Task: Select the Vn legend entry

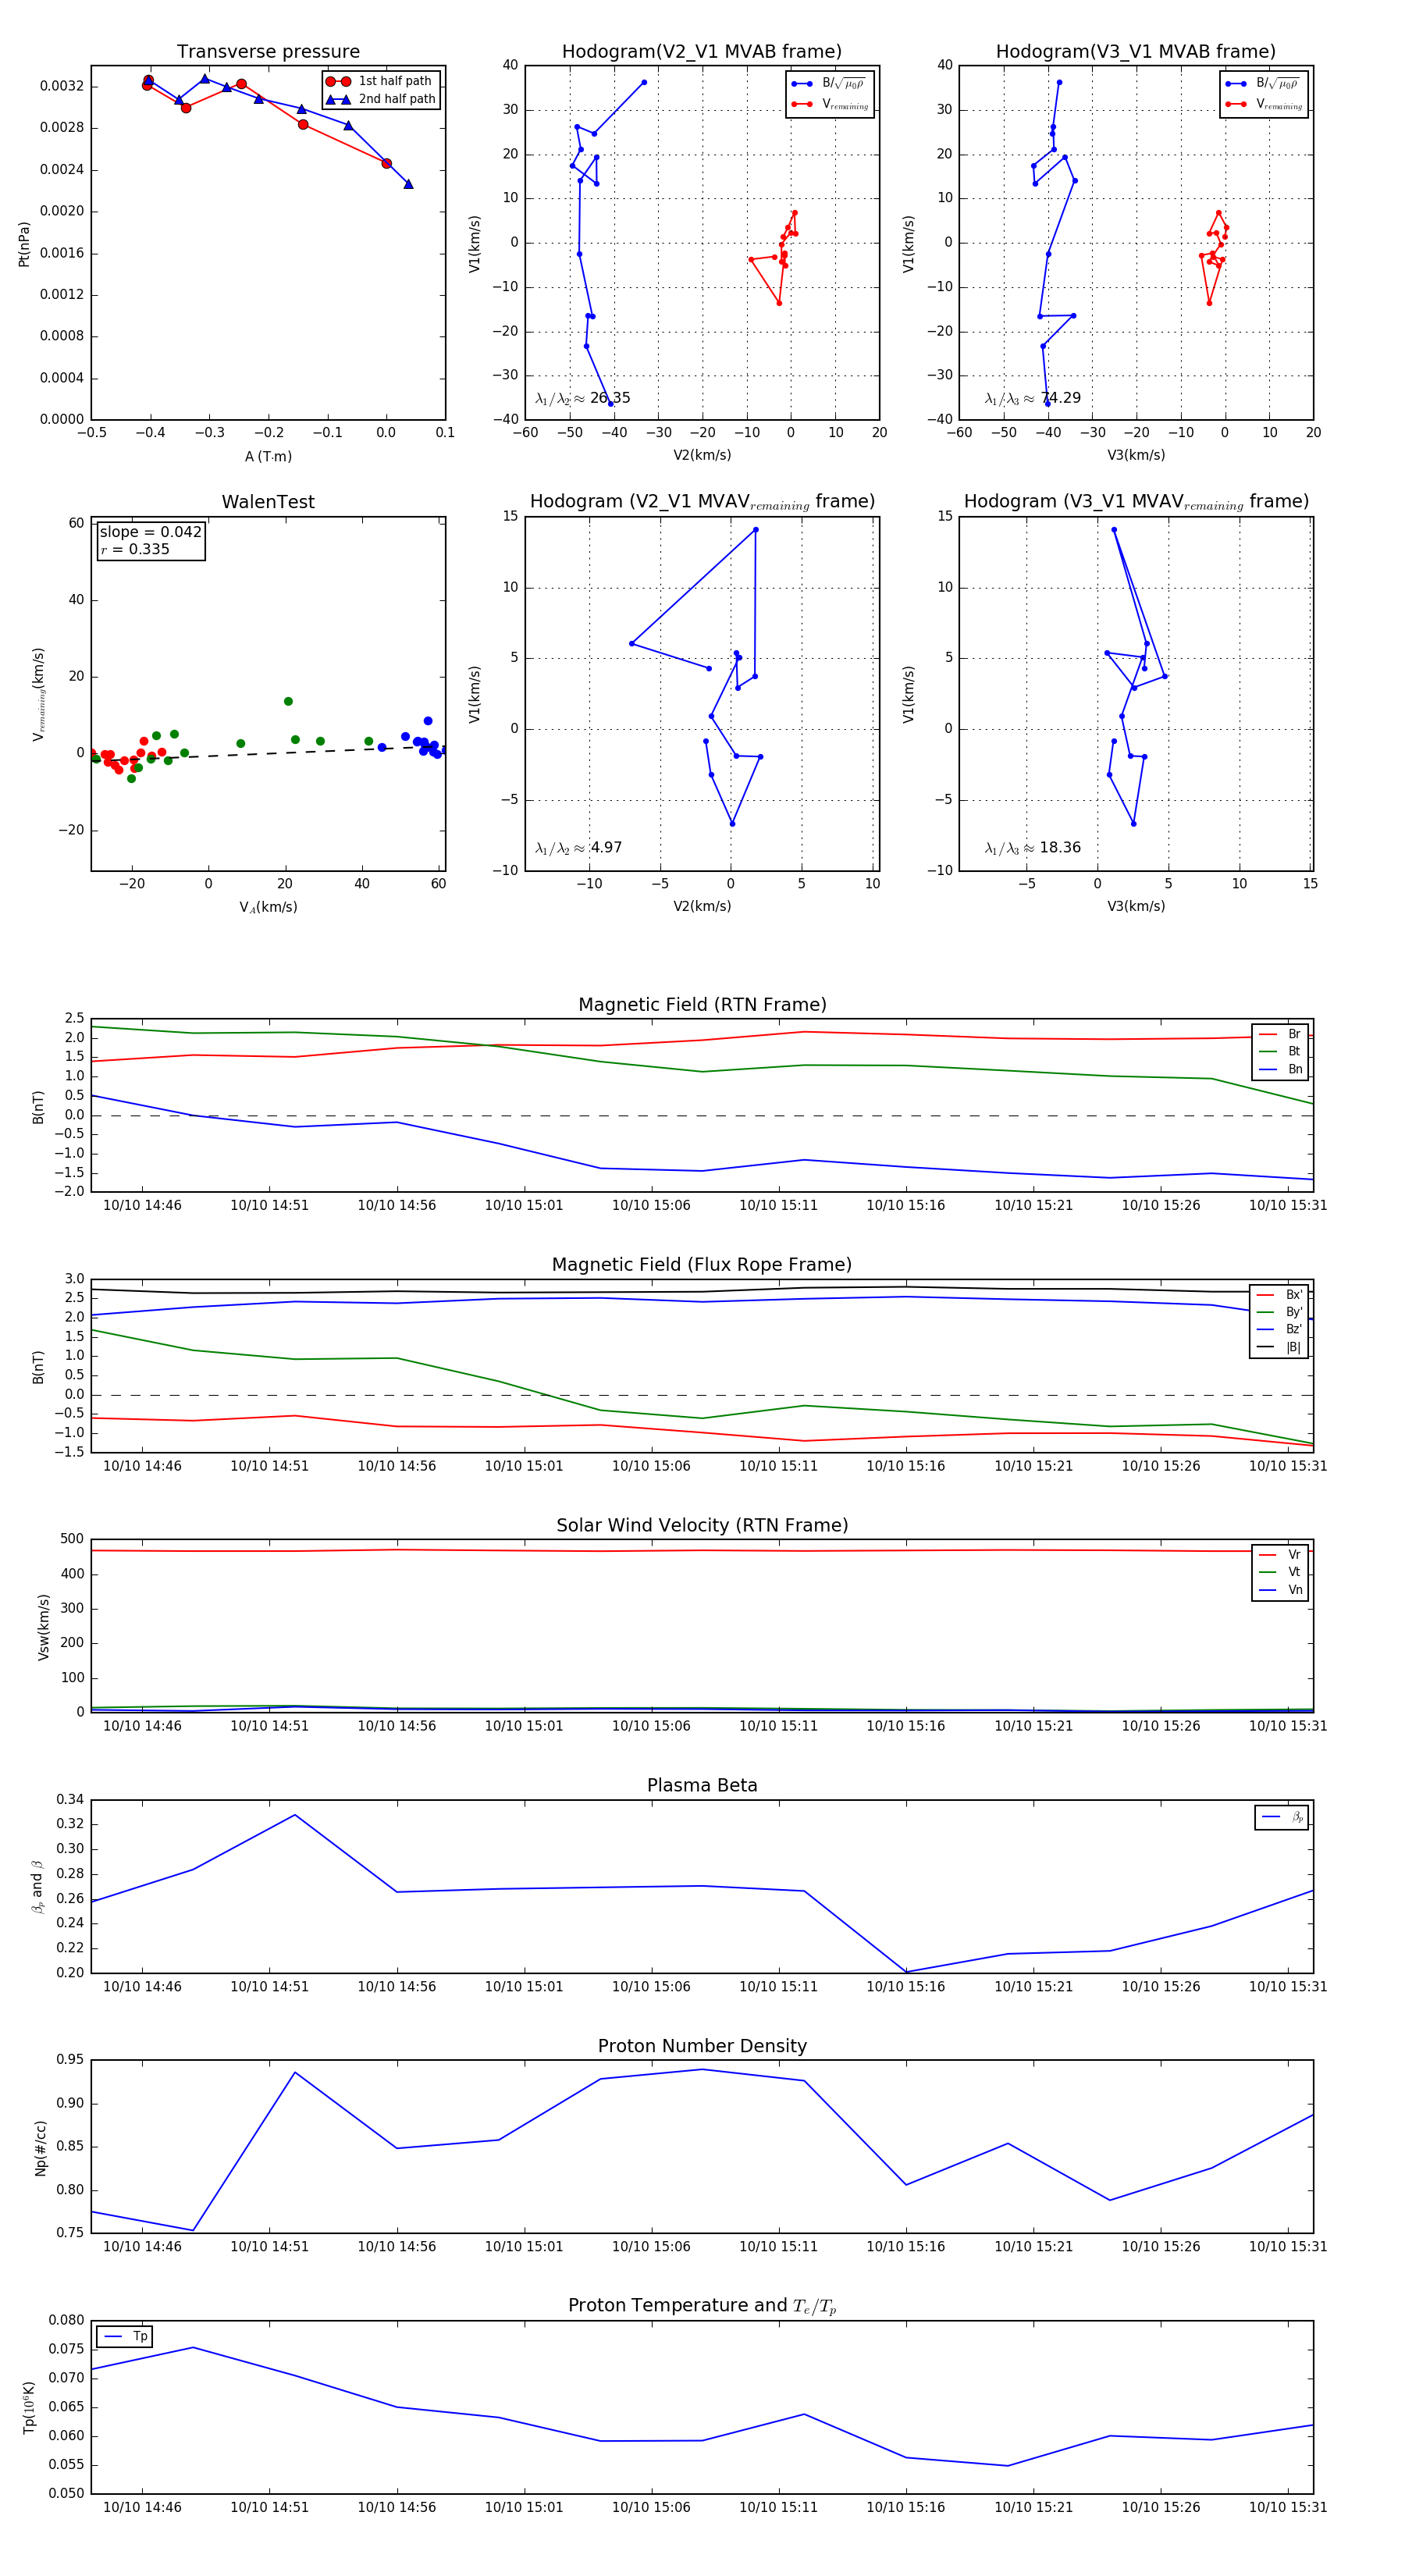Action: [1281, 1589]
